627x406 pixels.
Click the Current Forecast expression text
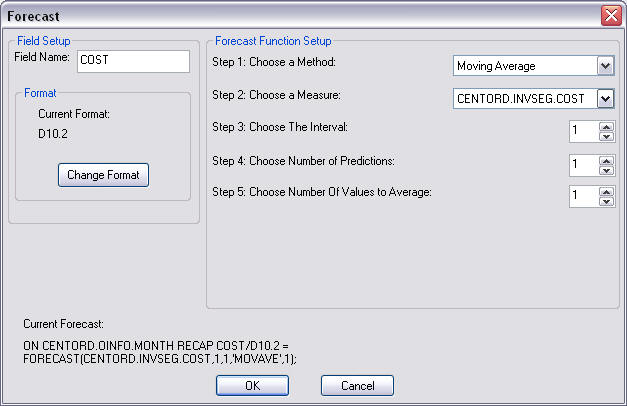click(160, 352)
